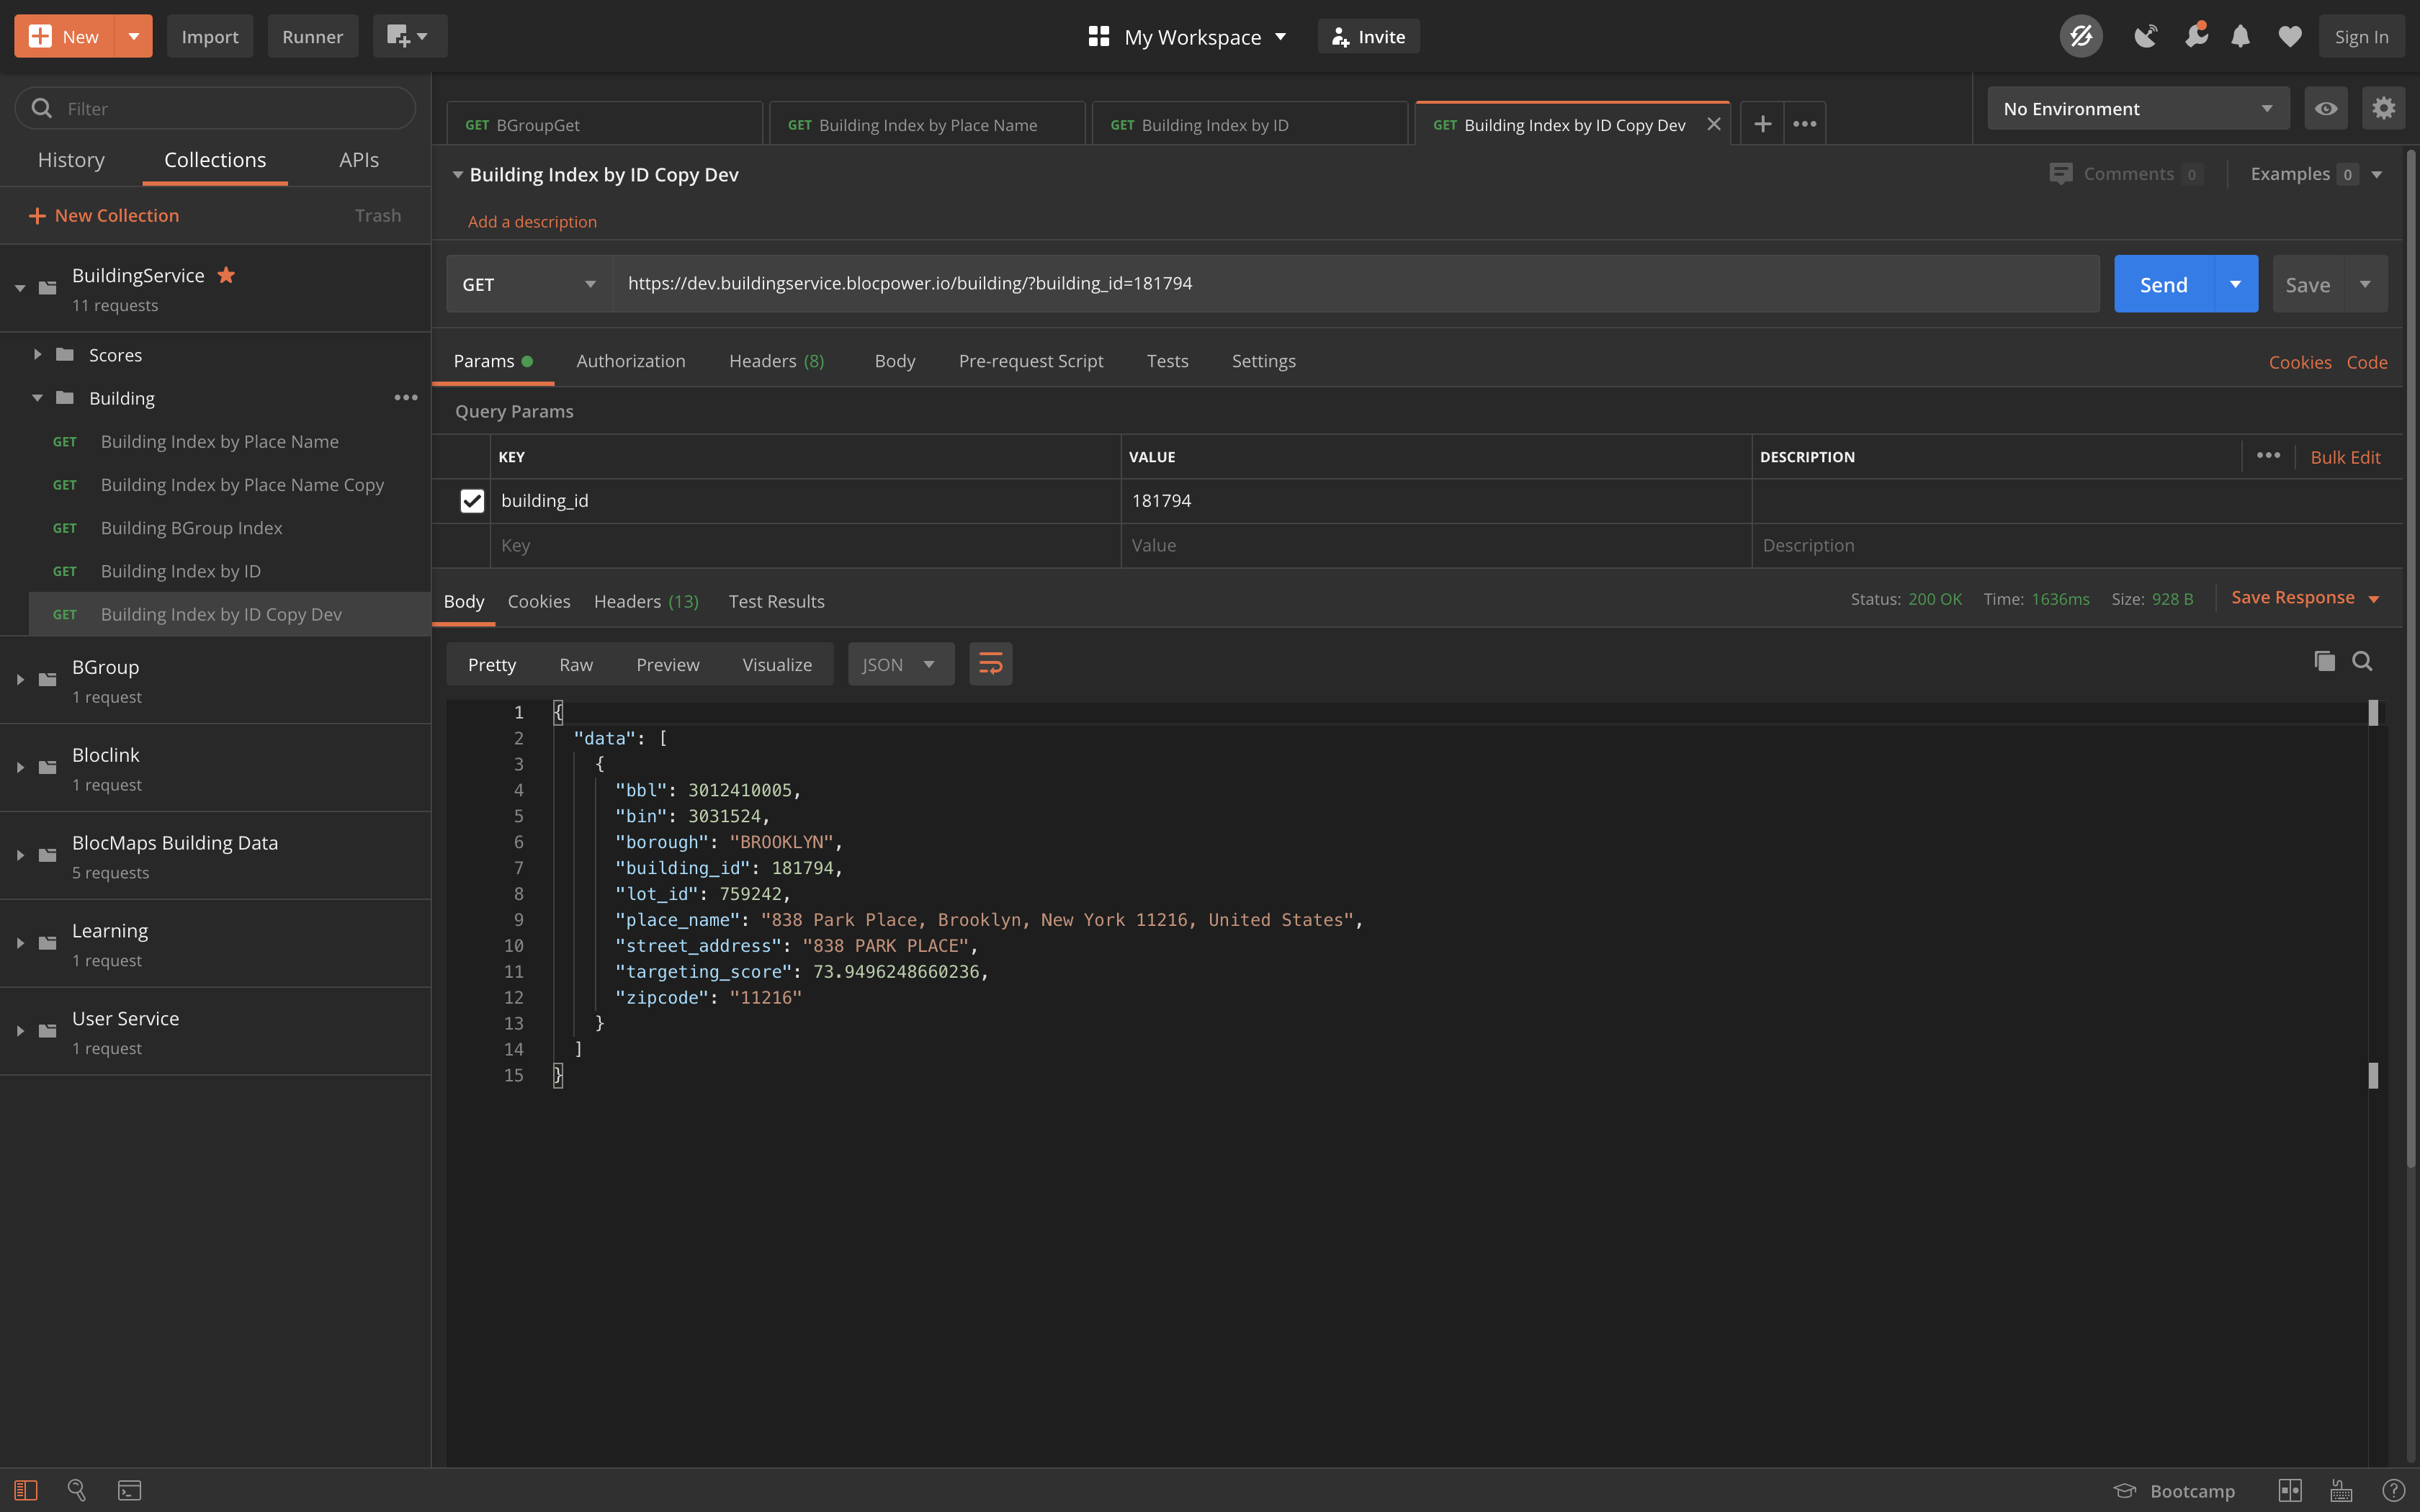This screenshot has width=2420, height=1512.
Task: Click the request URL input field
Action: [x=1355, y=284]
